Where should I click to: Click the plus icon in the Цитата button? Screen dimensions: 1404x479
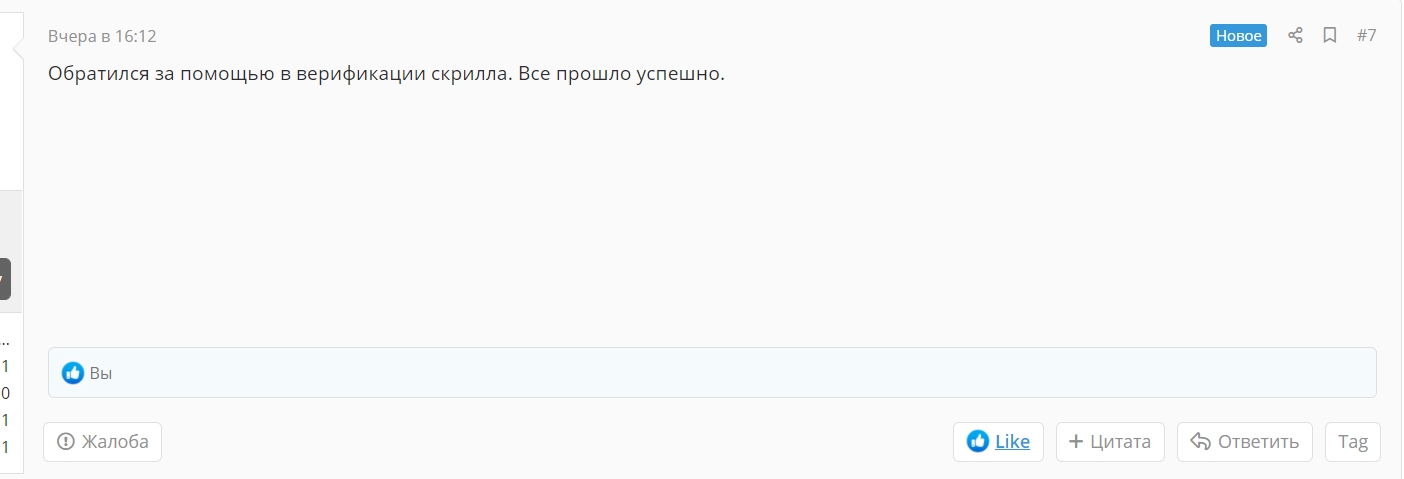point(1076,441)
